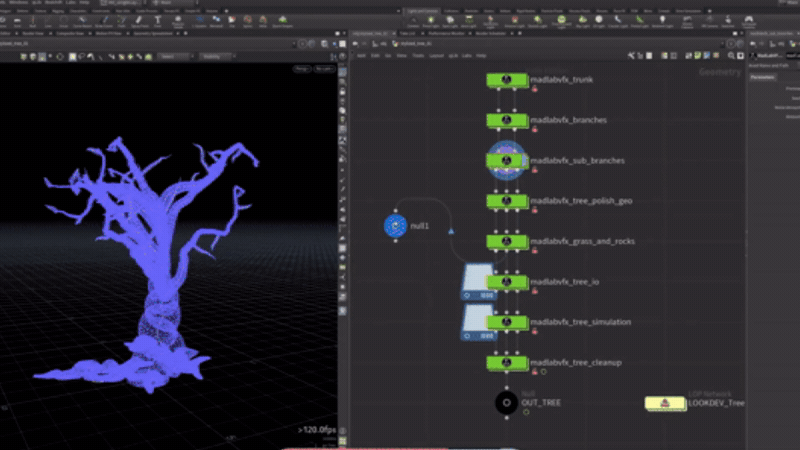Select the Curve Bezier shelf tool
Screen dimensions: 800x450
pyautogui.click(x=82, y=22)
